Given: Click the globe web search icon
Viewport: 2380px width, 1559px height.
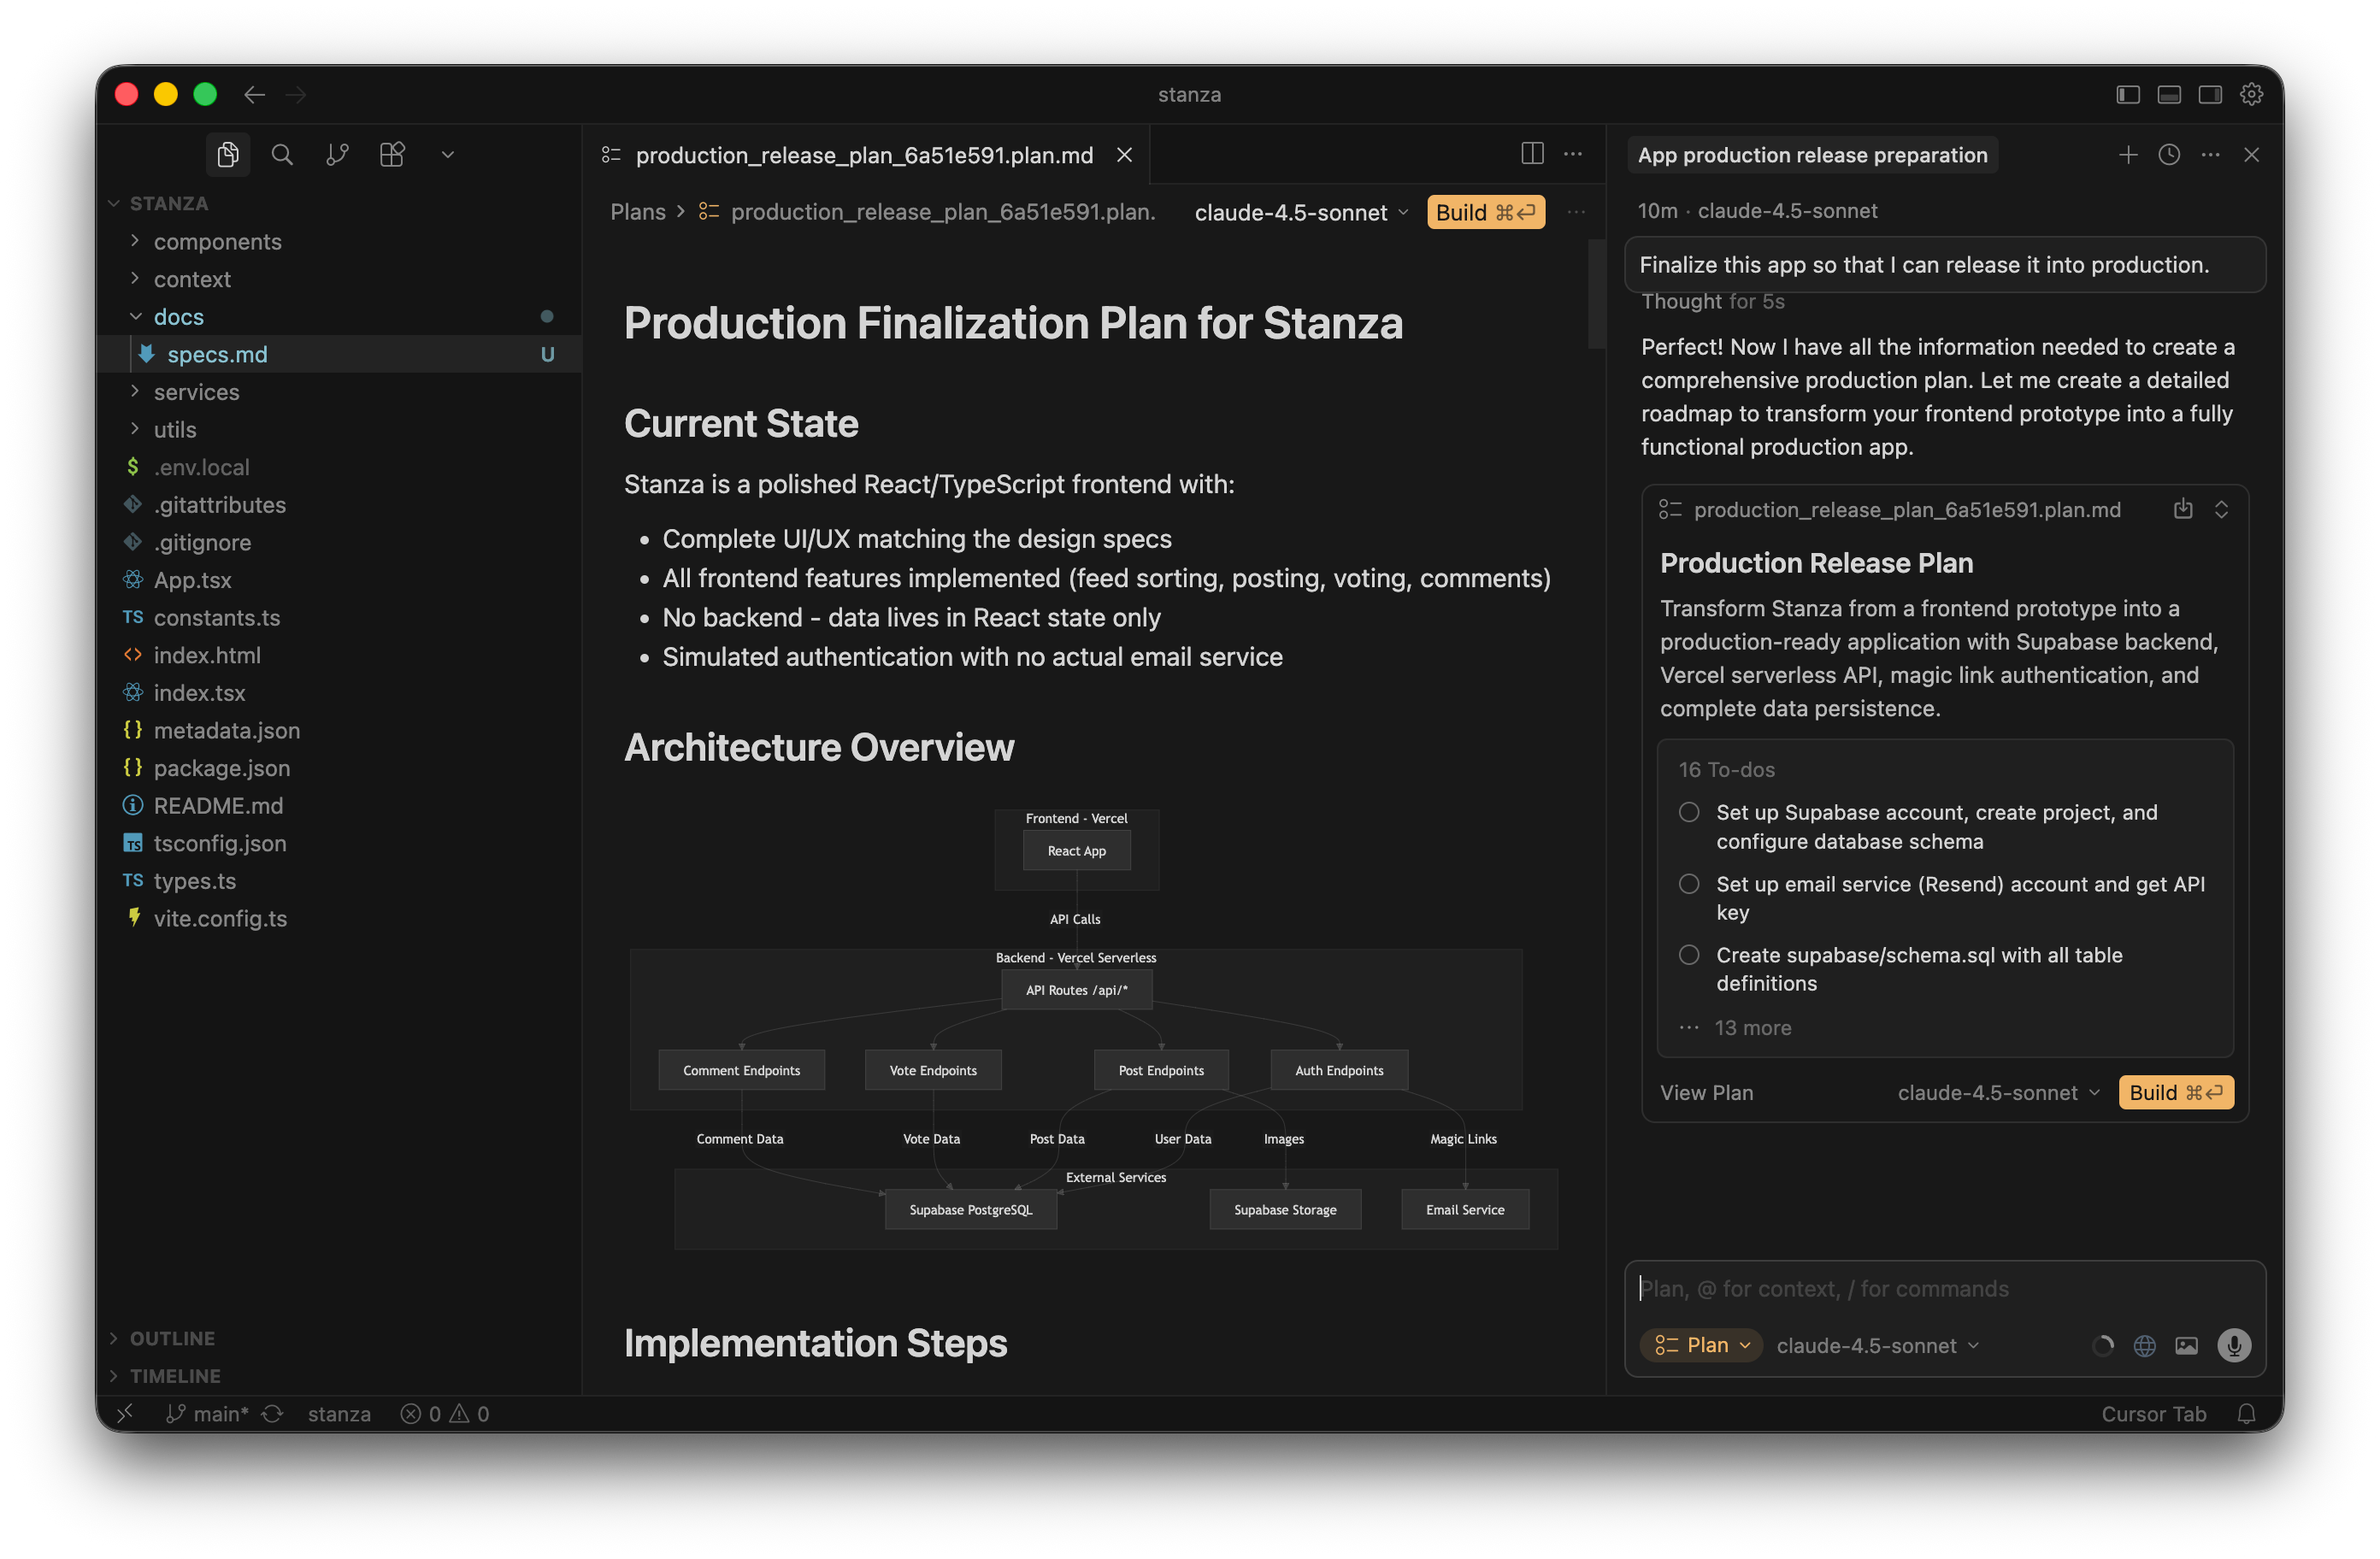Looking at the screenshot, I should [2144, 1346].
